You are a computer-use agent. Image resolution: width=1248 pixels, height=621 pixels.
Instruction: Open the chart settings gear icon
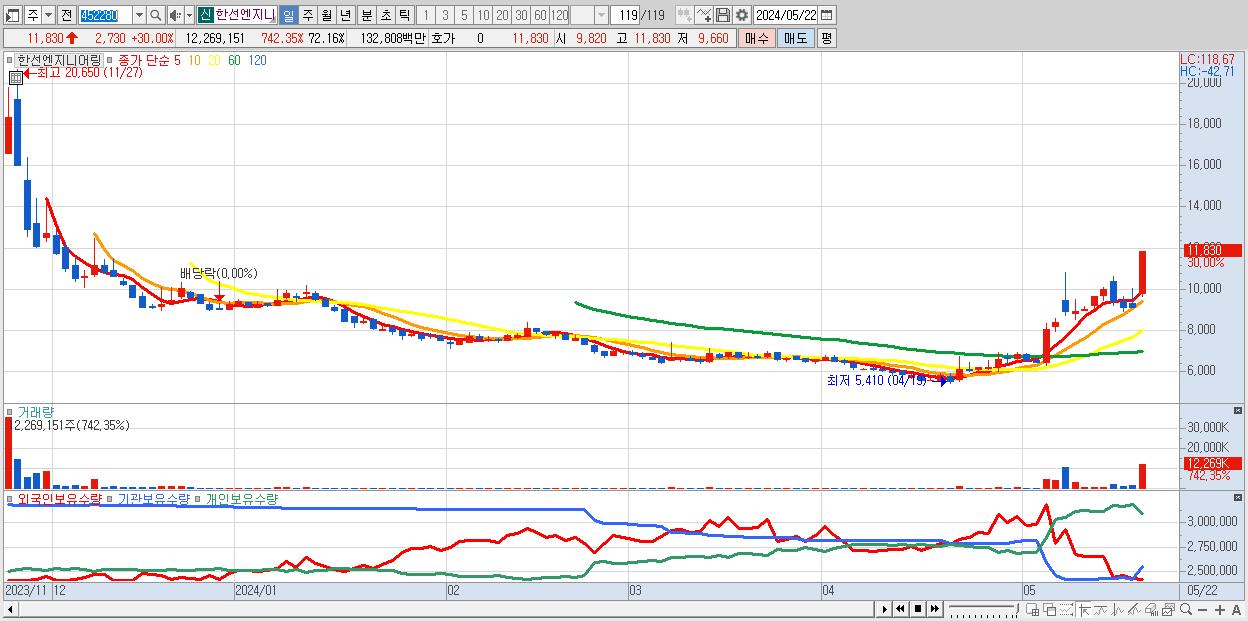[x=741, y=15]
